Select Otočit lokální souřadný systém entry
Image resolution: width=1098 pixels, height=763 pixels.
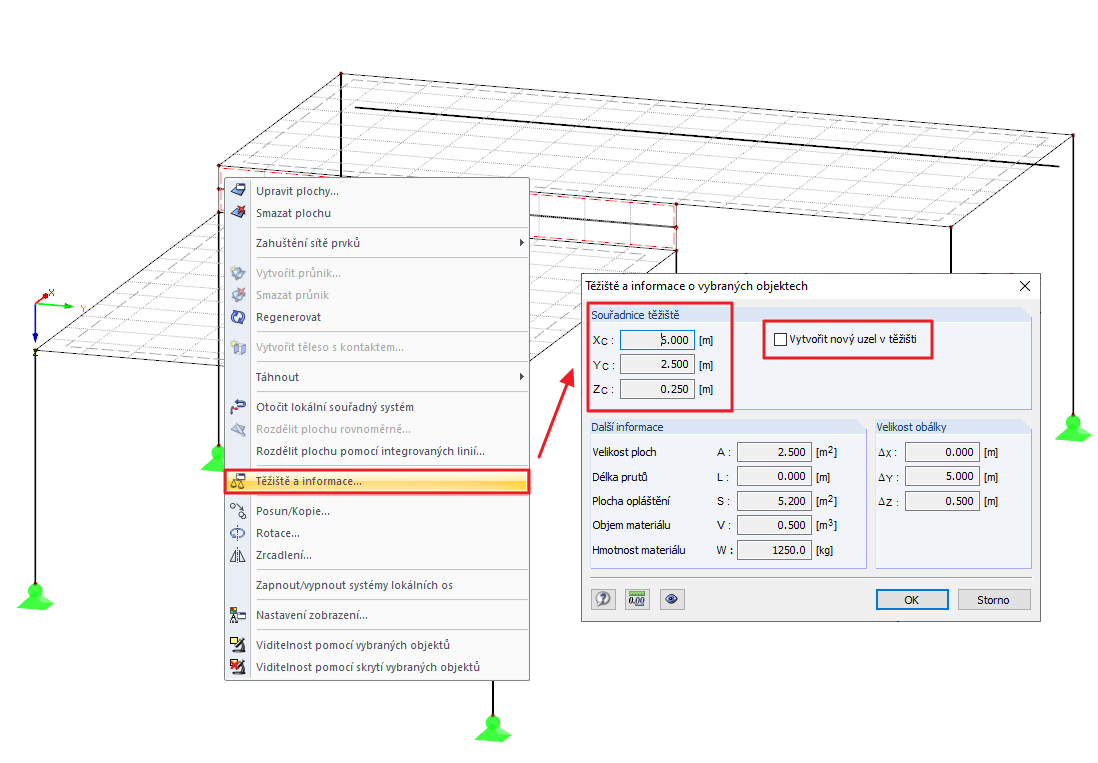(377, 407)
